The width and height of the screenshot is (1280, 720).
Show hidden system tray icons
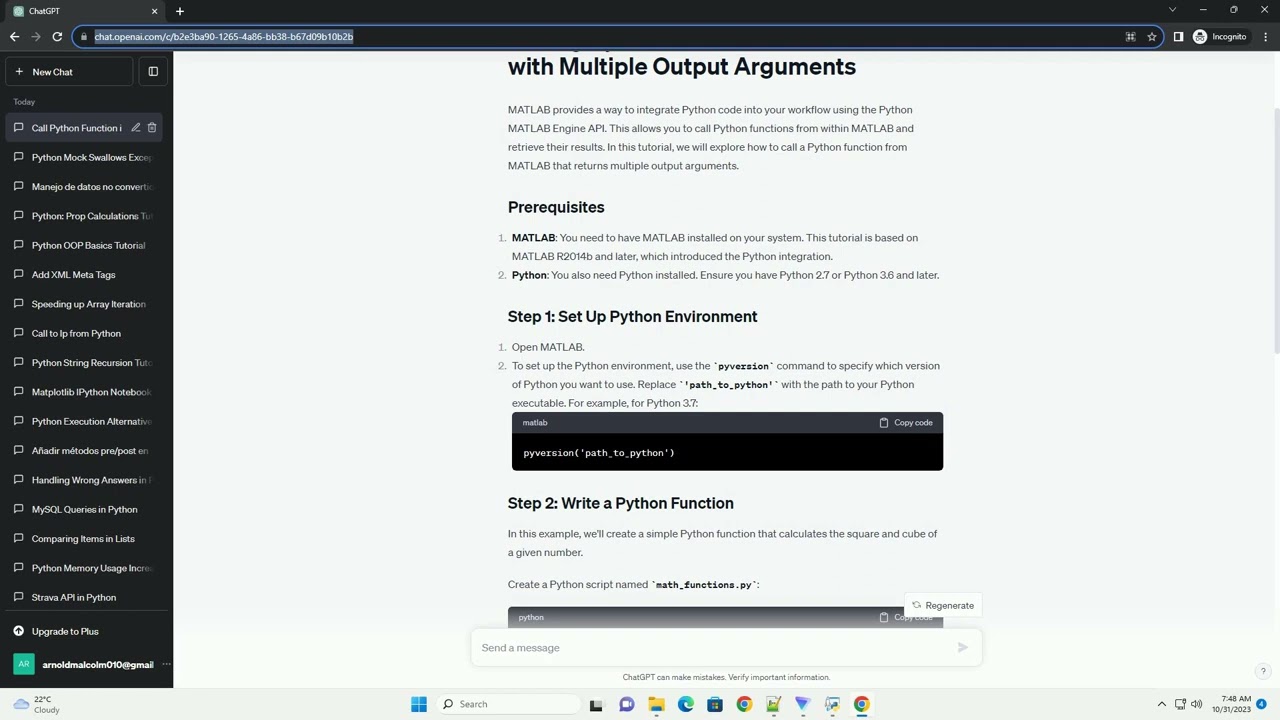[x=1161, y=704]
